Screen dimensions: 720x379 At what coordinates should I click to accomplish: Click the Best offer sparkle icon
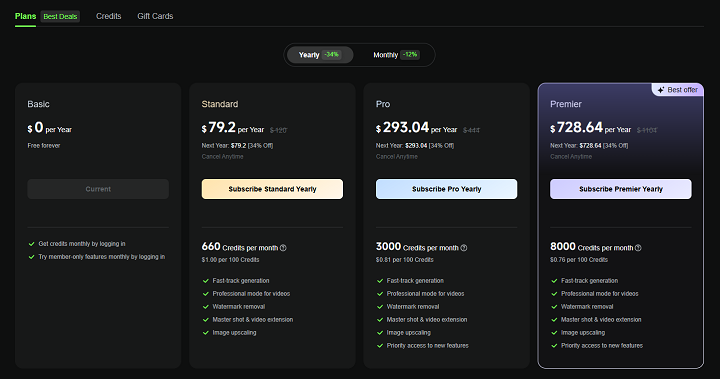pos(661,90)
